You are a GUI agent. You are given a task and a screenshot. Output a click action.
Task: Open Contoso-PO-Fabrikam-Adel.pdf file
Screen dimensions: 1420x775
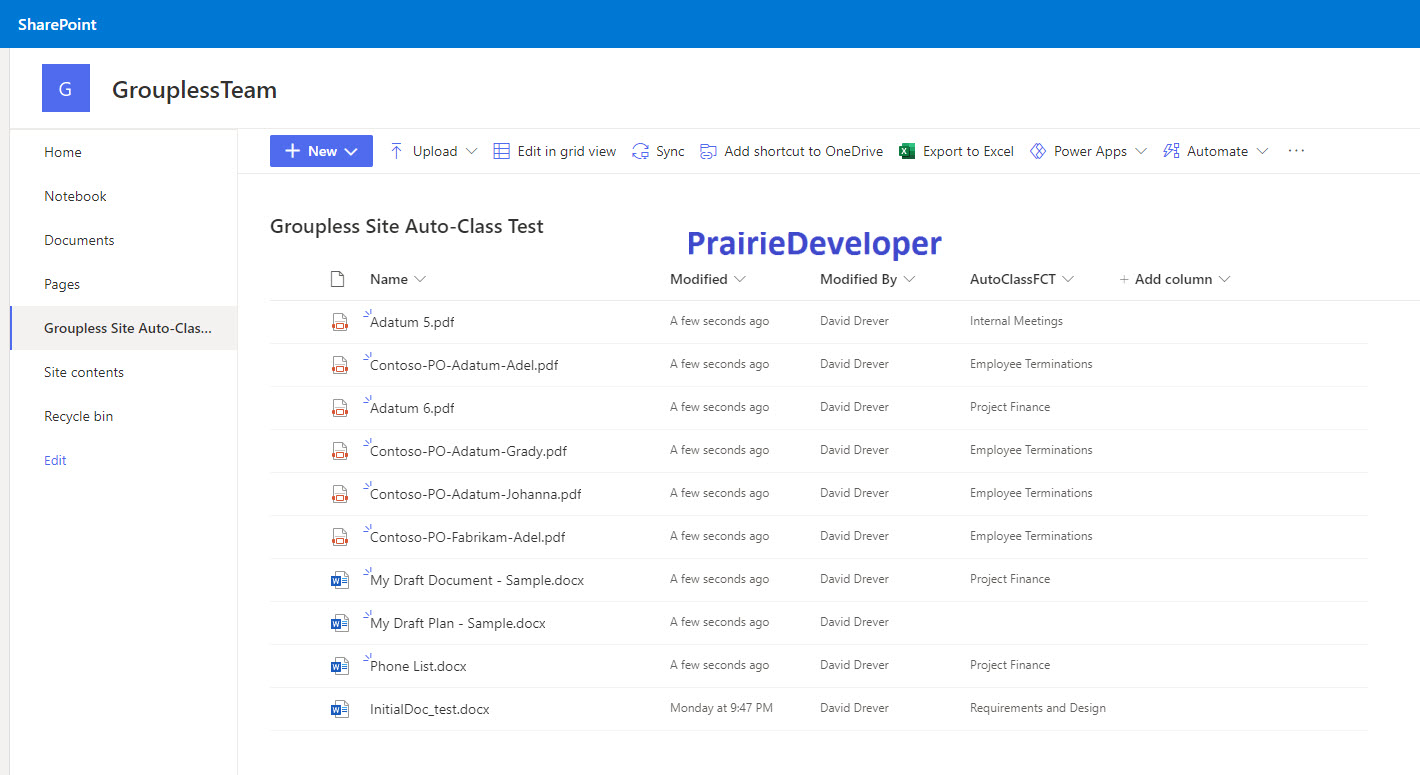pos(467,537)
